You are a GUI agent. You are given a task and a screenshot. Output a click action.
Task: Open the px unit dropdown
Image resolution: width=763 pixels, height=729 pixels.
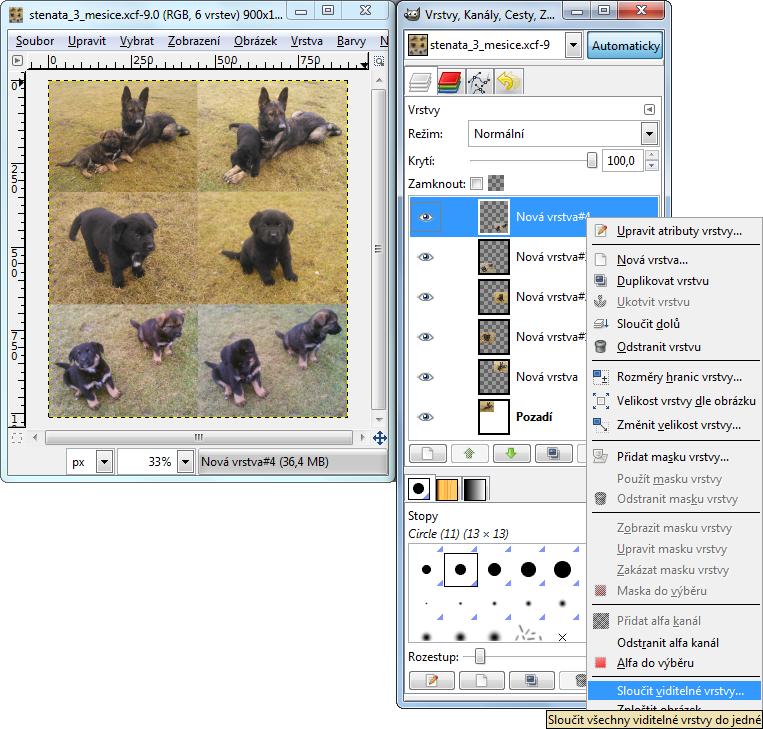(104, 462)
